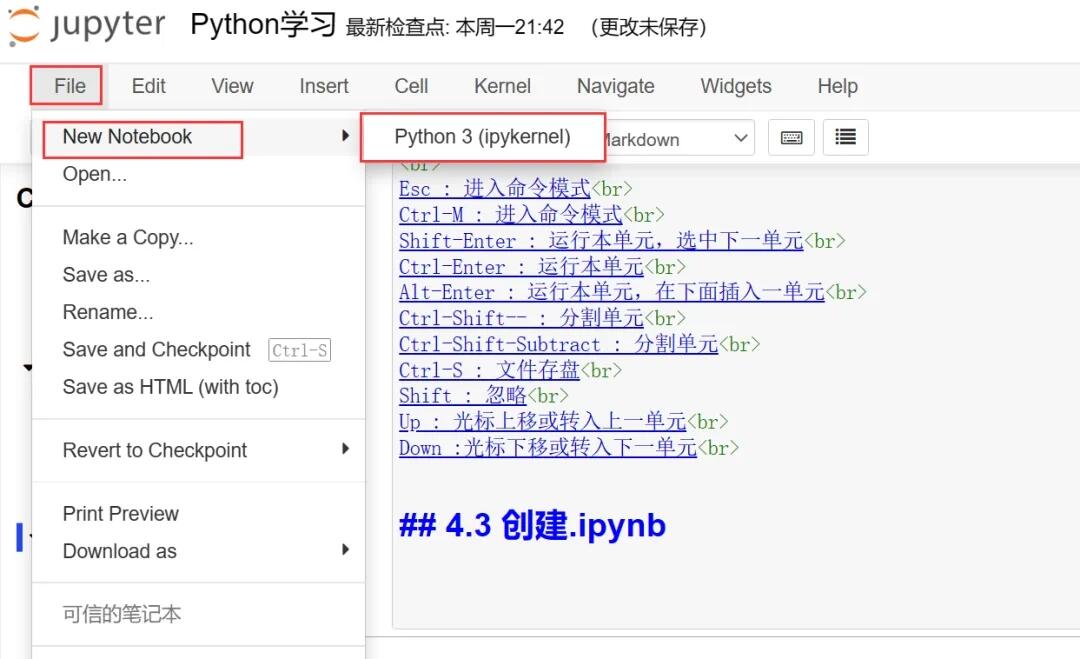The width and height of the screenshot is (1080, 659).
Task: Open the Widgets menu
Action: [736, 86]
